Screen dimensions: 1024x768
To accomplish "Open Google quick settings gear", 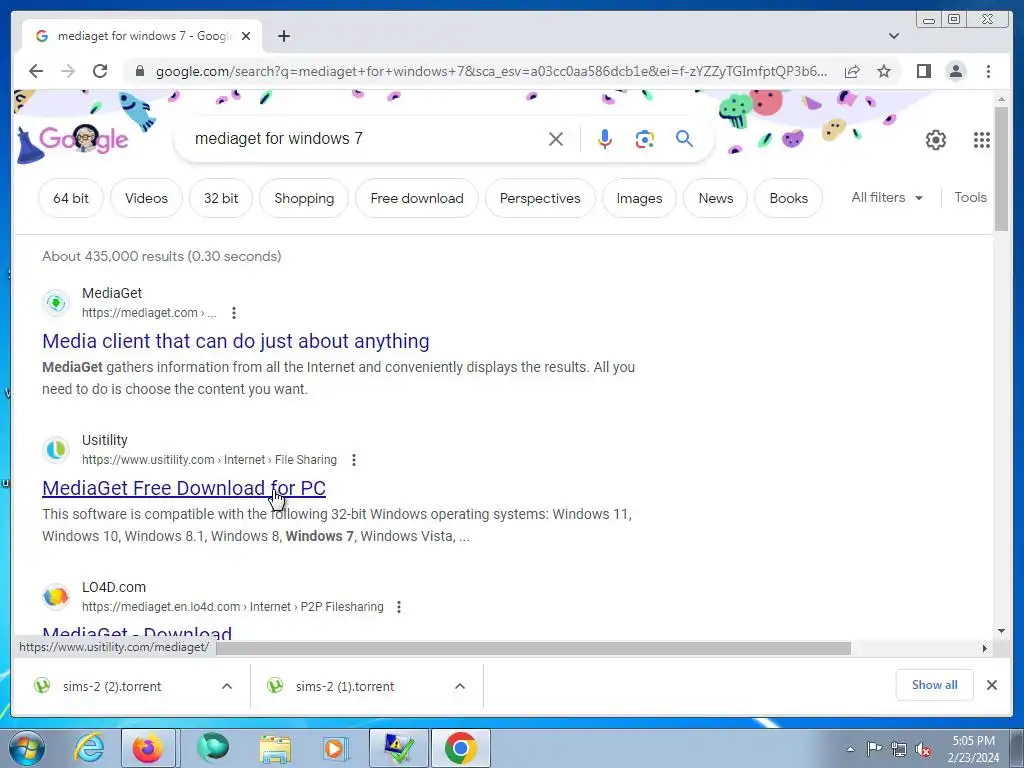I will 936,139.
